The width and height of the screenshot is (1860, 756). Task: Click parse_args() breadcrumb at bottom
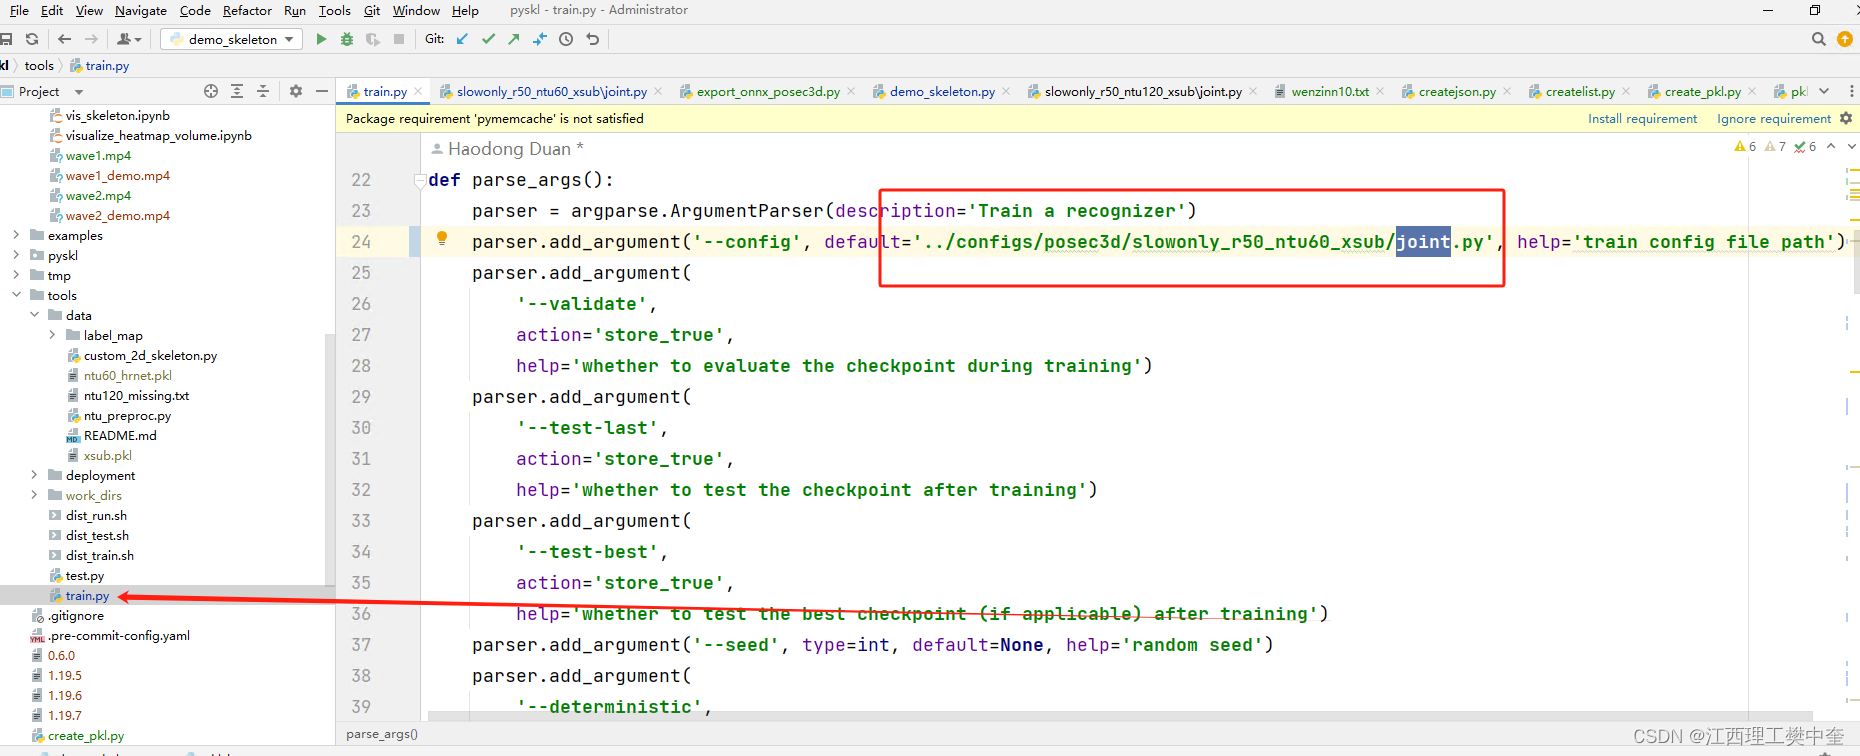(382, 734)
